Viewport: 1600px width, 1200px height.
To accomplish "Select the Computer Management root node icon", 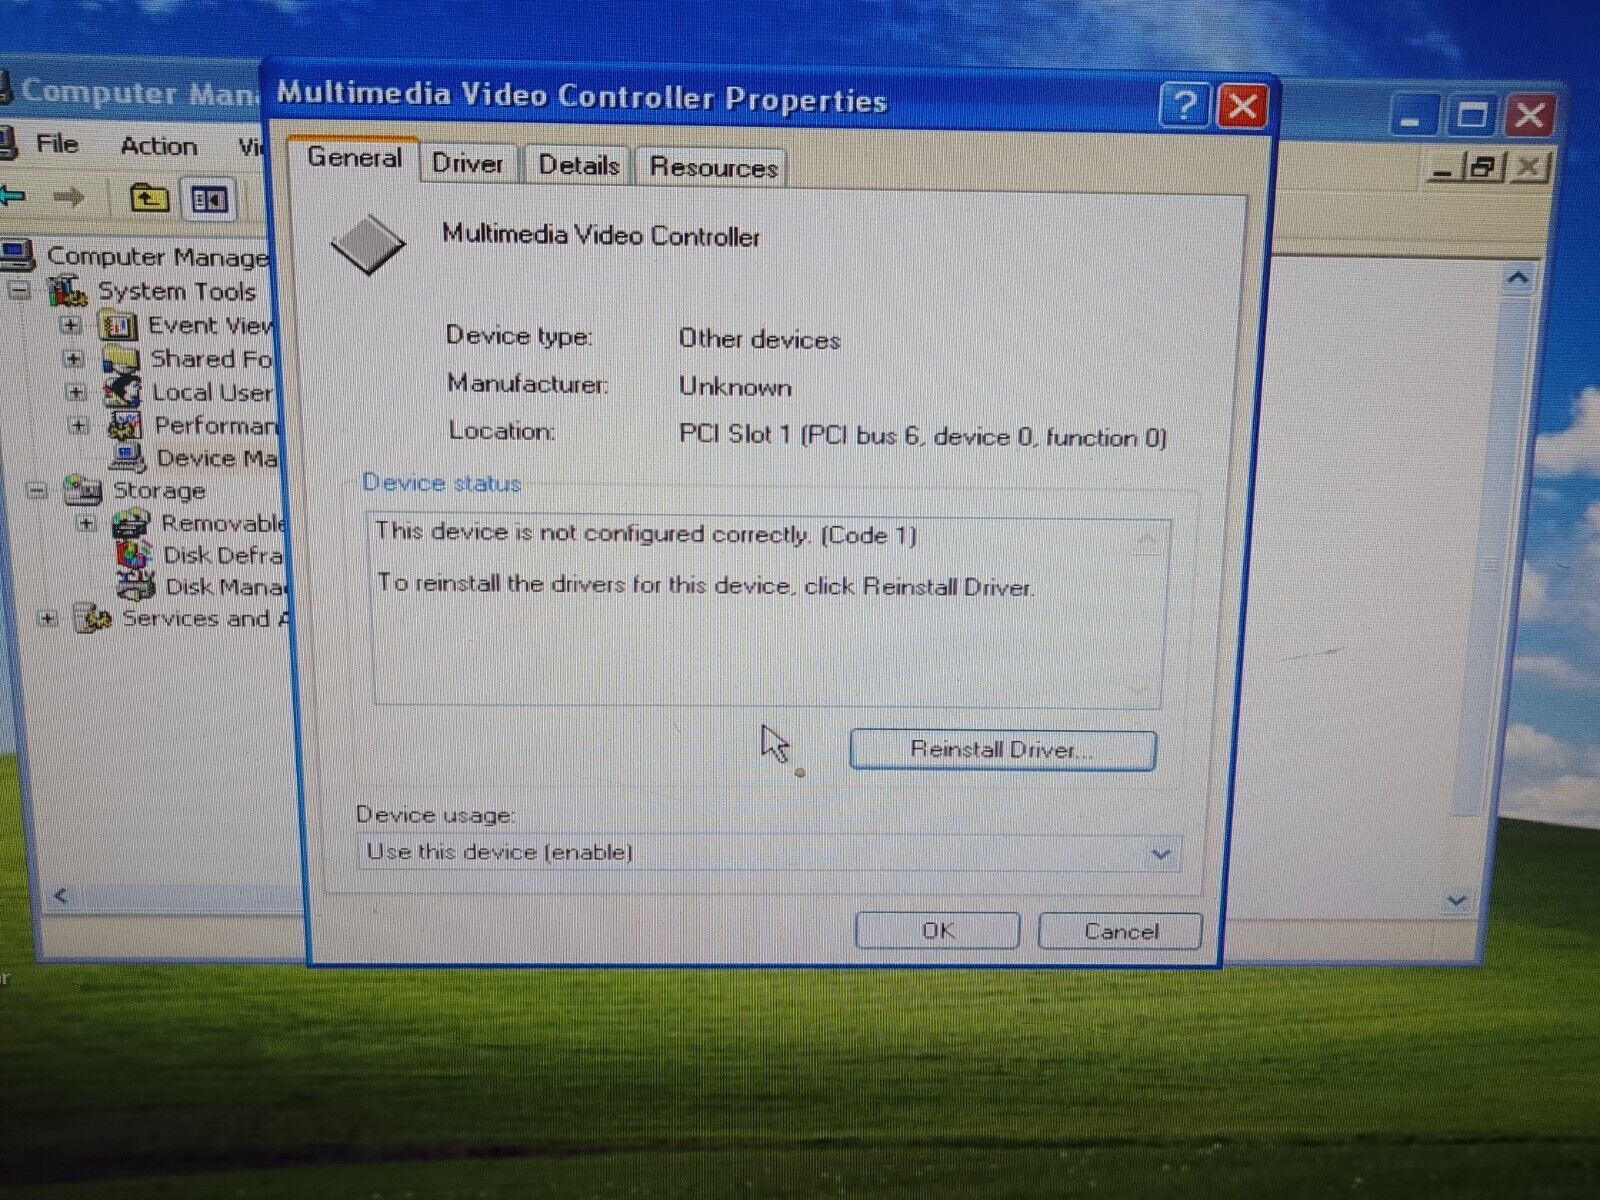I will click(x=18, y=255).
